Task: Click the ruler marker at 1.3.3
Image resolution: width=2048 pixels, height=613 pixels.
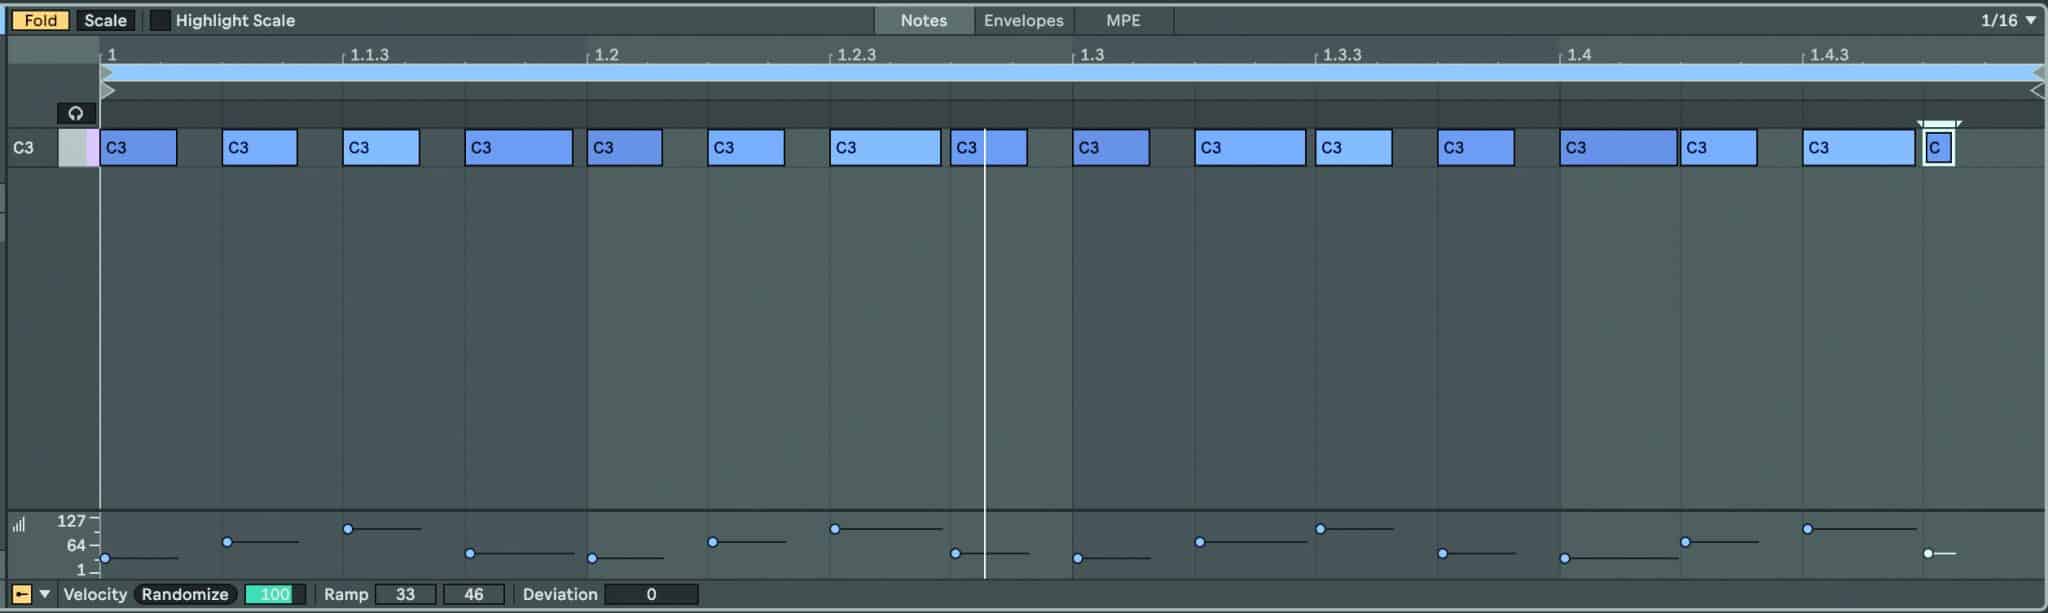Action: click(x=1342, y=54)
